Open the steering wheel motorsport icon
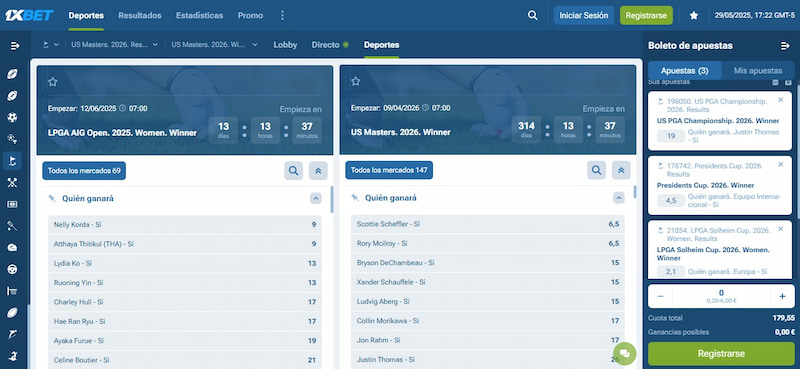 pos(13,269)
